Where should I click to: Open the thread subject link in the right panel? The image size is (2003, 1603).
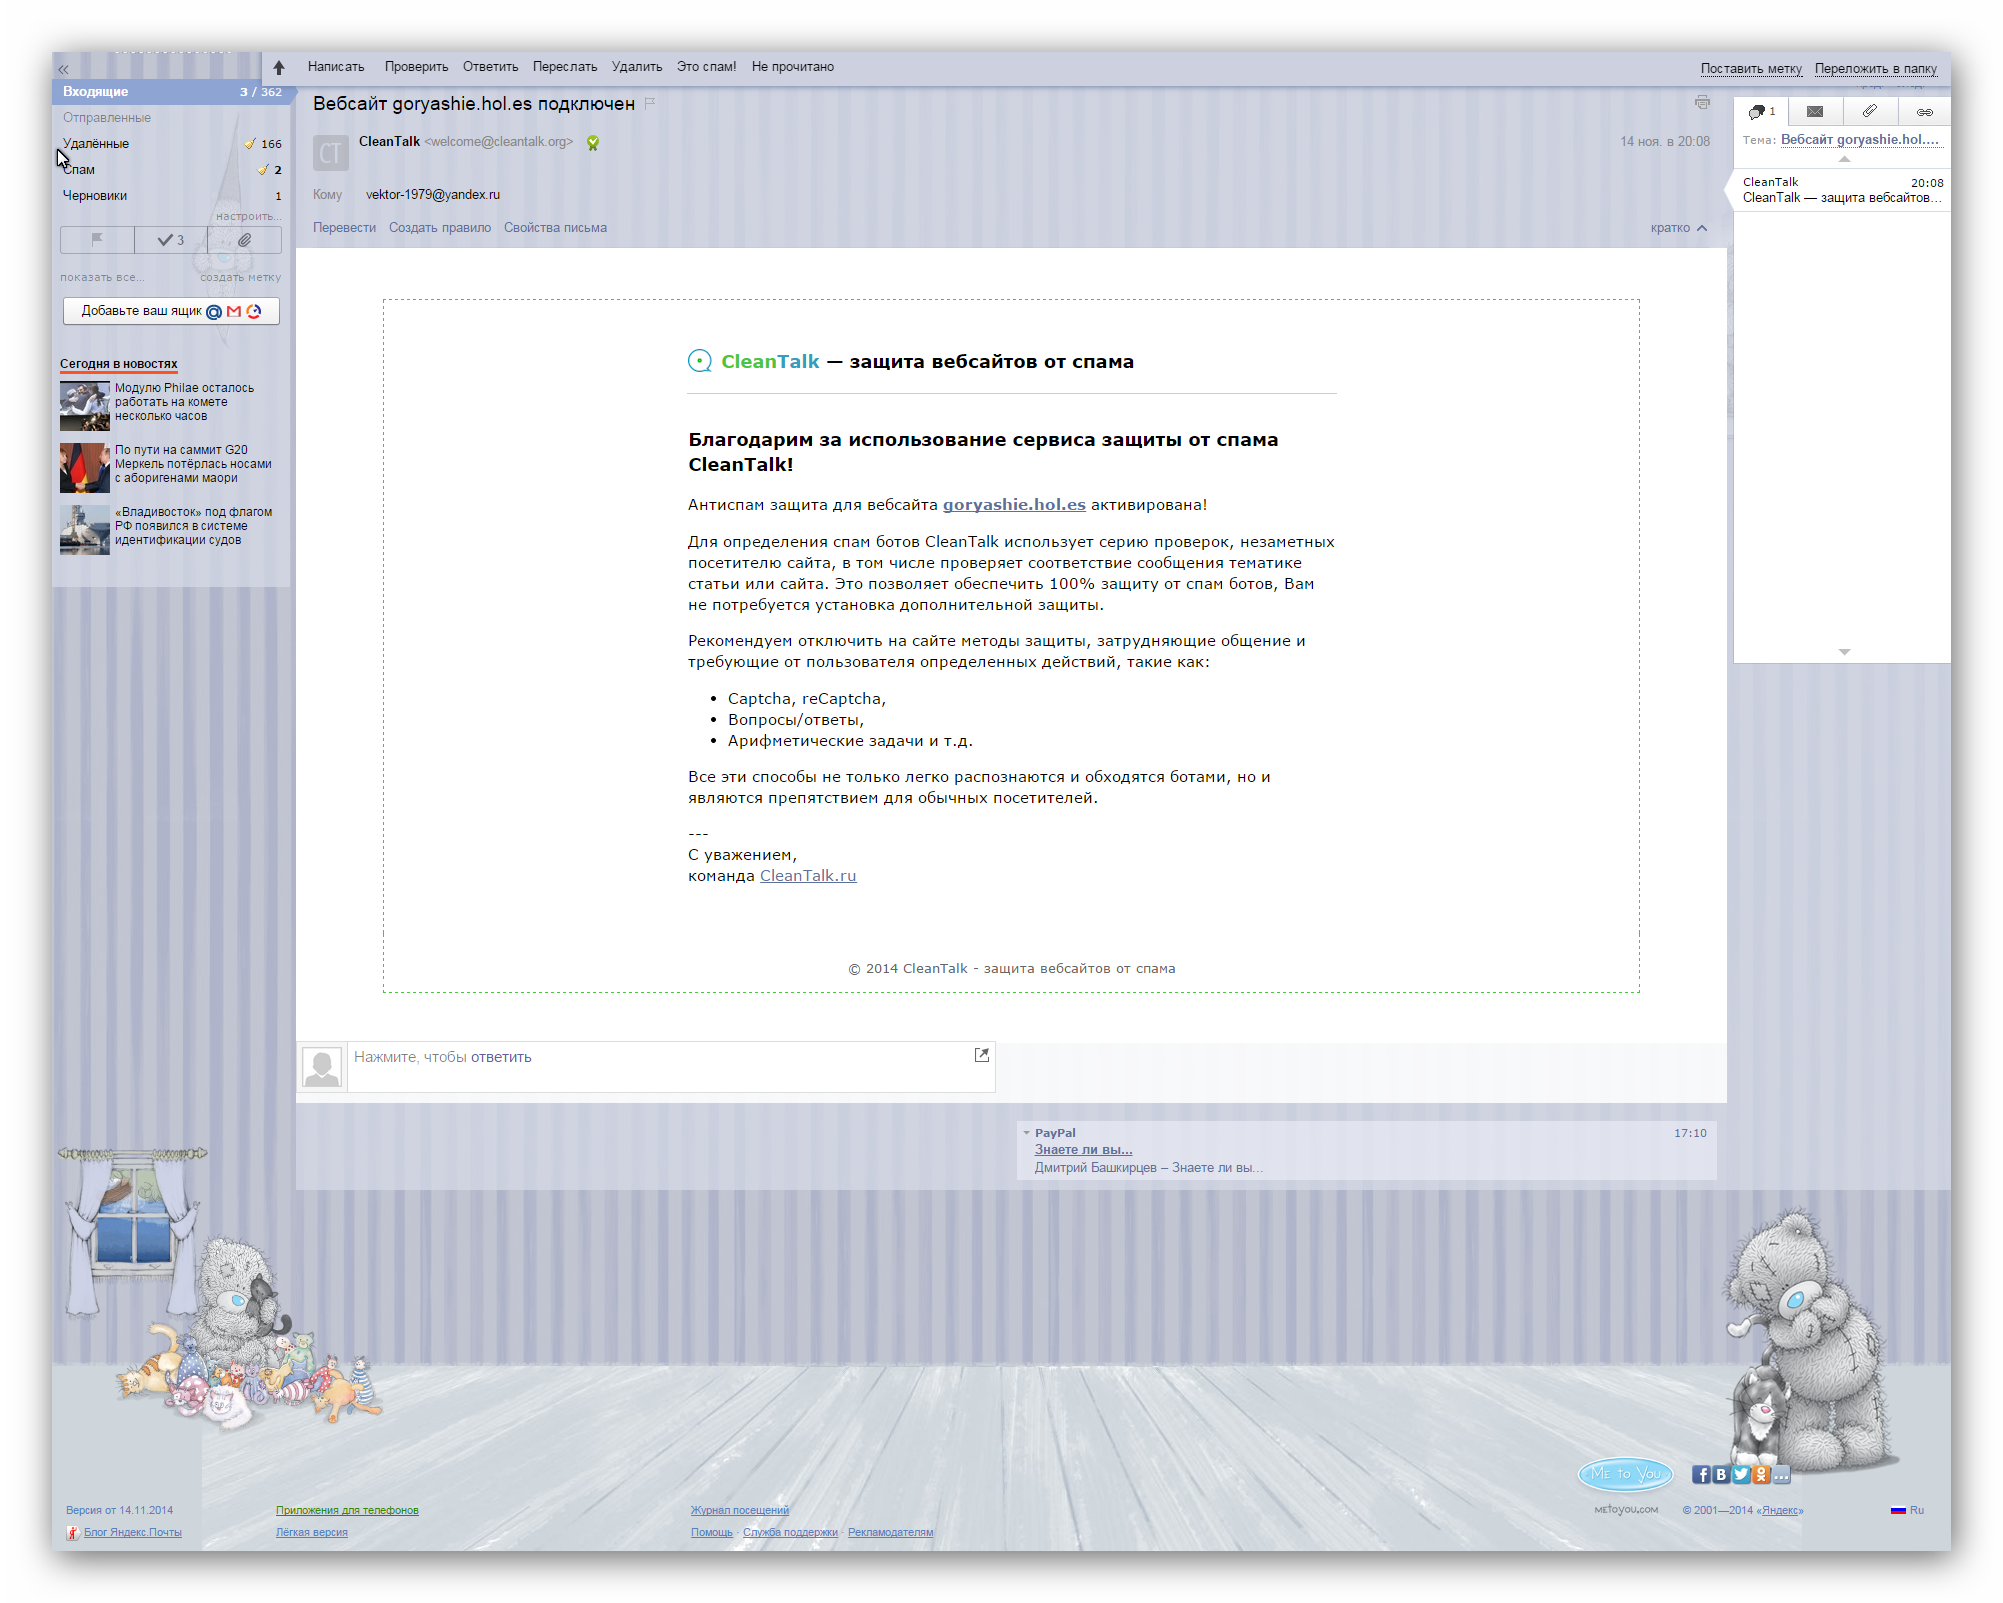click(x=1860, y=140)
